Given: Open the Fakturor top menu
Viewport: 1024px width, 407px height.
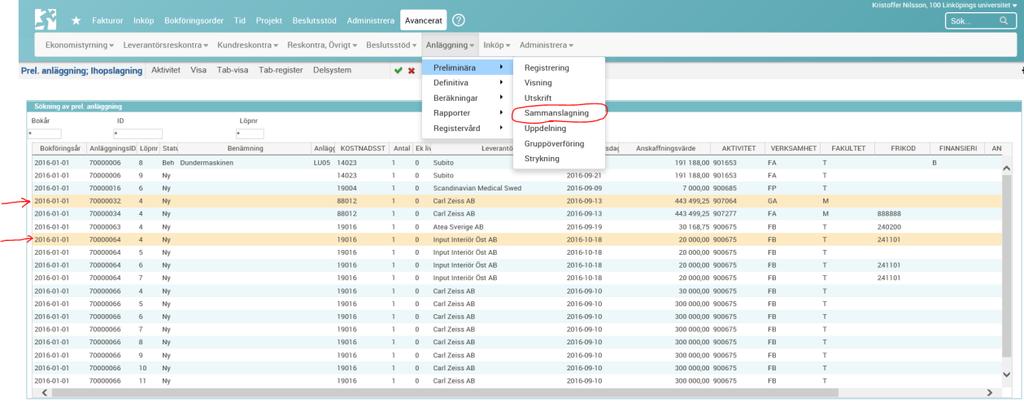Looking at the screenshot, I should [108, 20].
